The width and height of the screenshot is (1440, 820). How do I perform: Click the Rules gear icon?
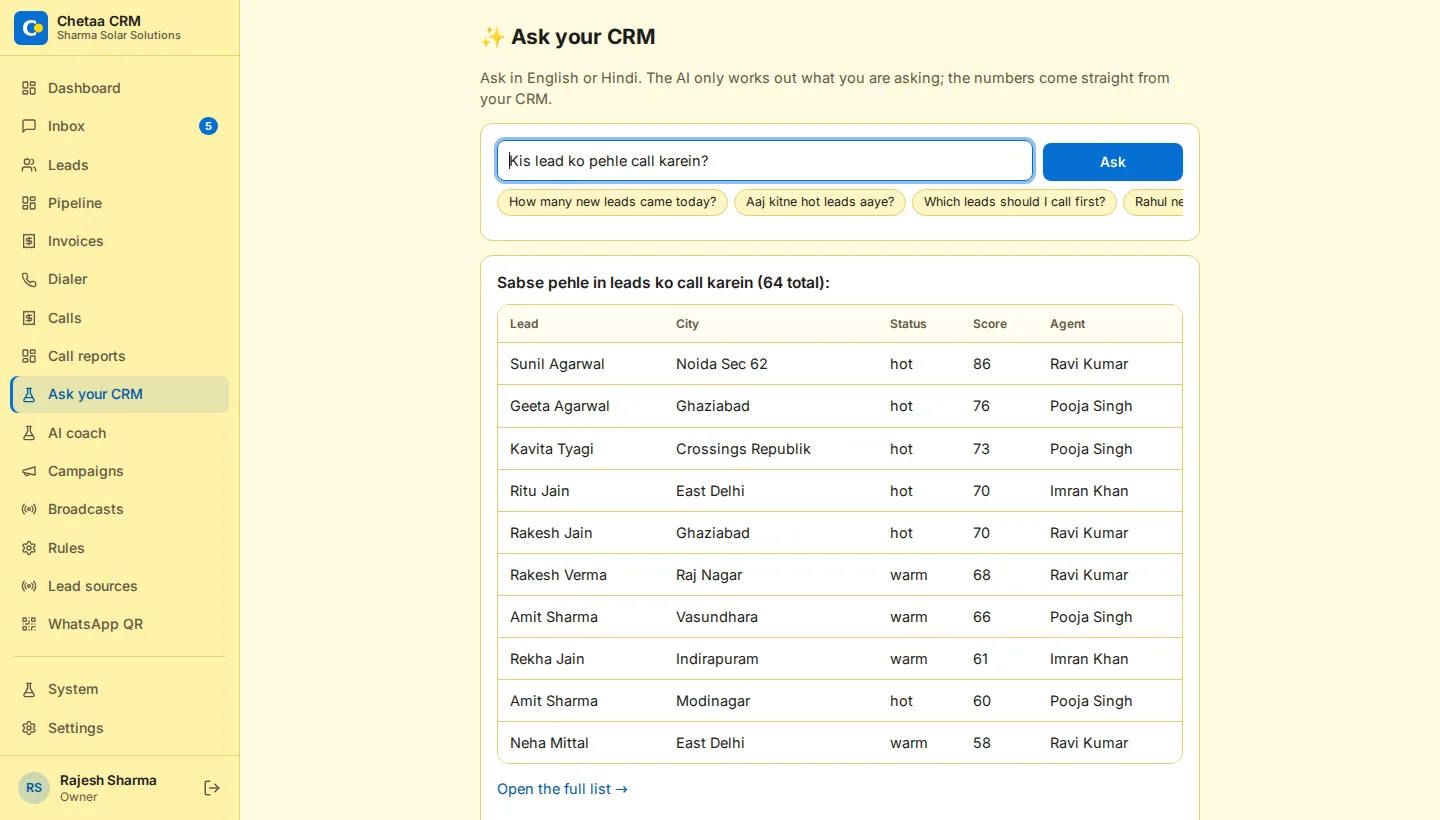coord(29,548)
